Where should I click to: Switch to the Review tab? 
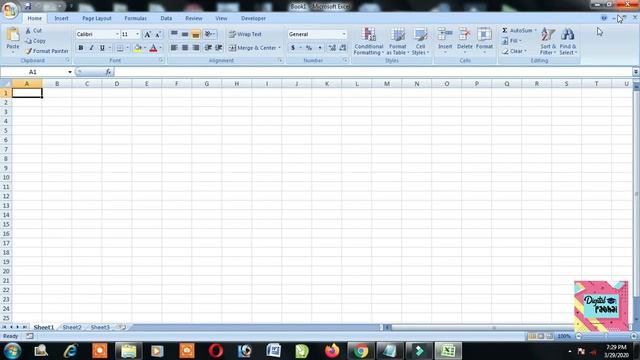click(193, 18)
